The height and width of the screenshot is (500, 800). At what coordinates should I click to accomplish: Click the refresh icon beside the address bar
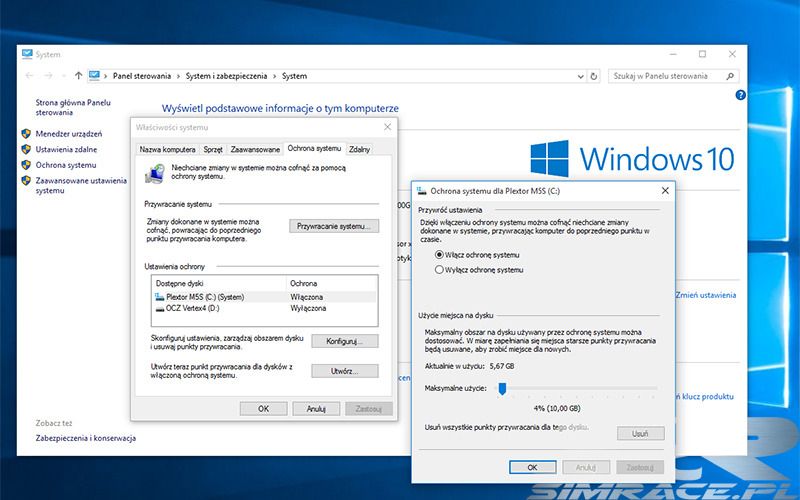[x=596, y=75]
